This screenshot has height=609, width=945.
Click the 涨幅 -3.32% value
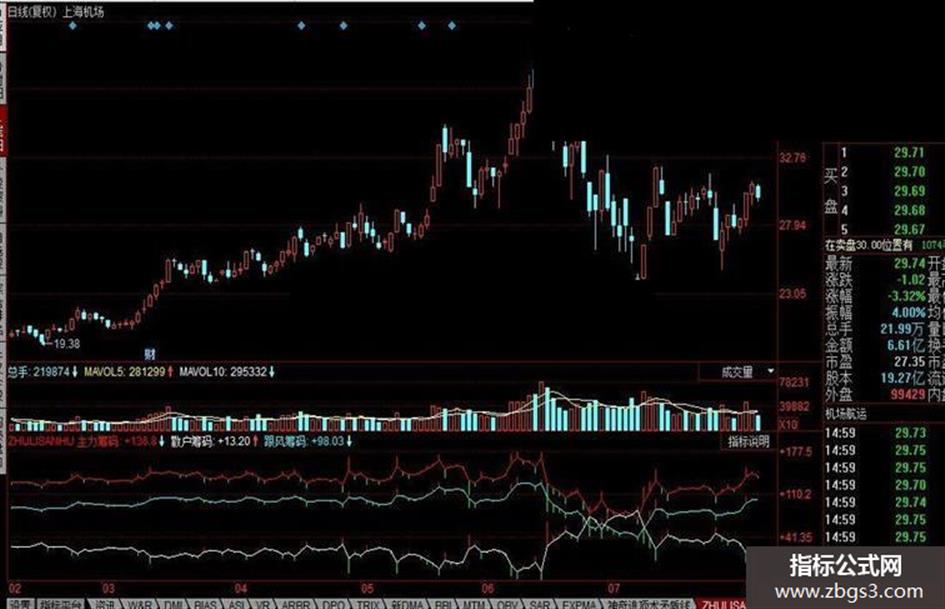click(906, 296)
